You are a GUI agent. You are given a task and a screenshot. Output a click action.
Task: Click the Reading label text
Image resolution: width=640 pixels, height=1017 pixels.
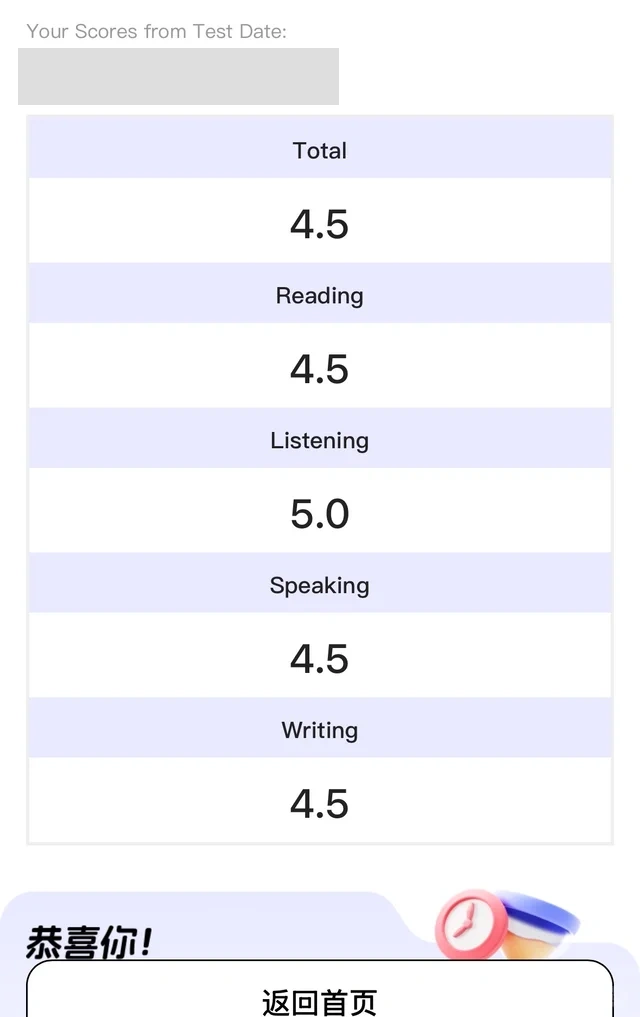[320, 296]
